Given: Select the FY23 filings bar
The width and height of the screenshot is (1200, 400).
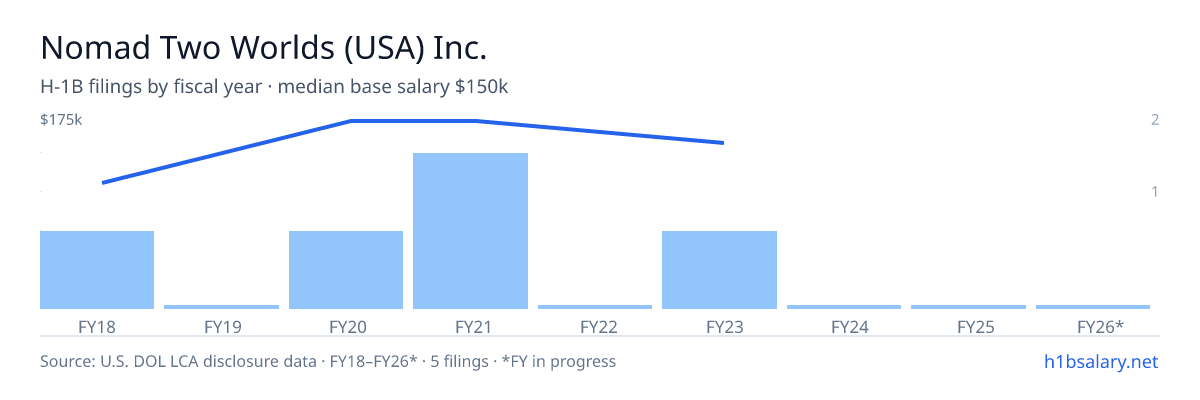Looking at the screenshot, I should point(719,270).
